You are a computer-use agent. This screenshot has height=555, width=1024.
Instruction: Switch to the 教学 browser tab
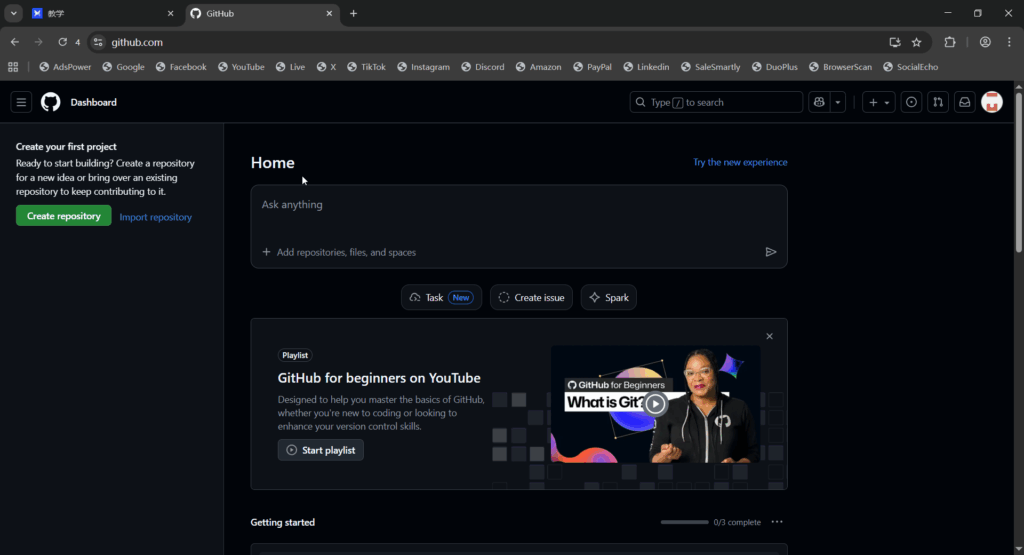[100, 13]
